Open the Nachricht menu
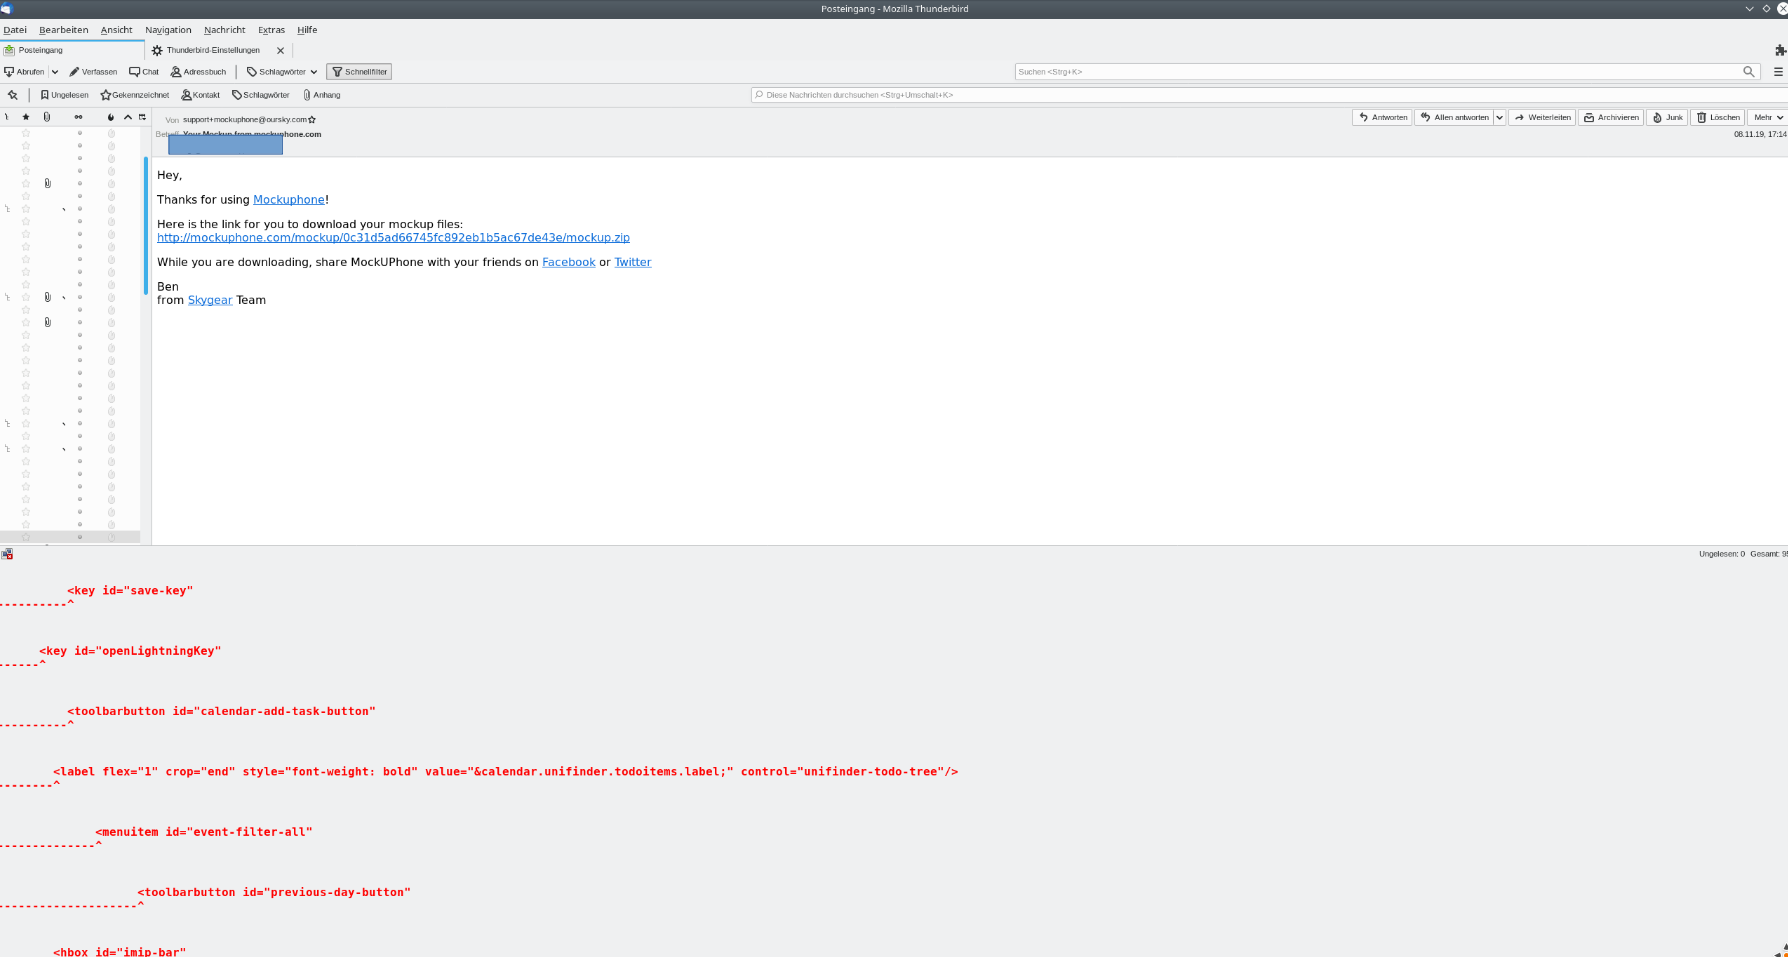The height and width of the screenshot is (957, 1788). [225, 30]
